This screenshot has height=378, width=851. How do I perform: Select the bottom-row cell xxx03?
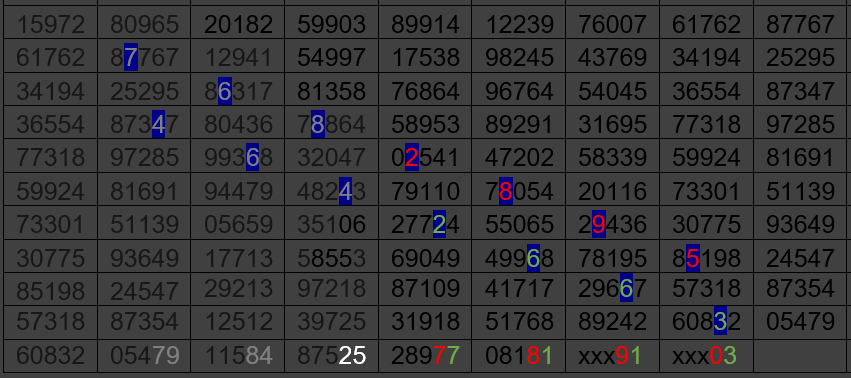point(707,356)
